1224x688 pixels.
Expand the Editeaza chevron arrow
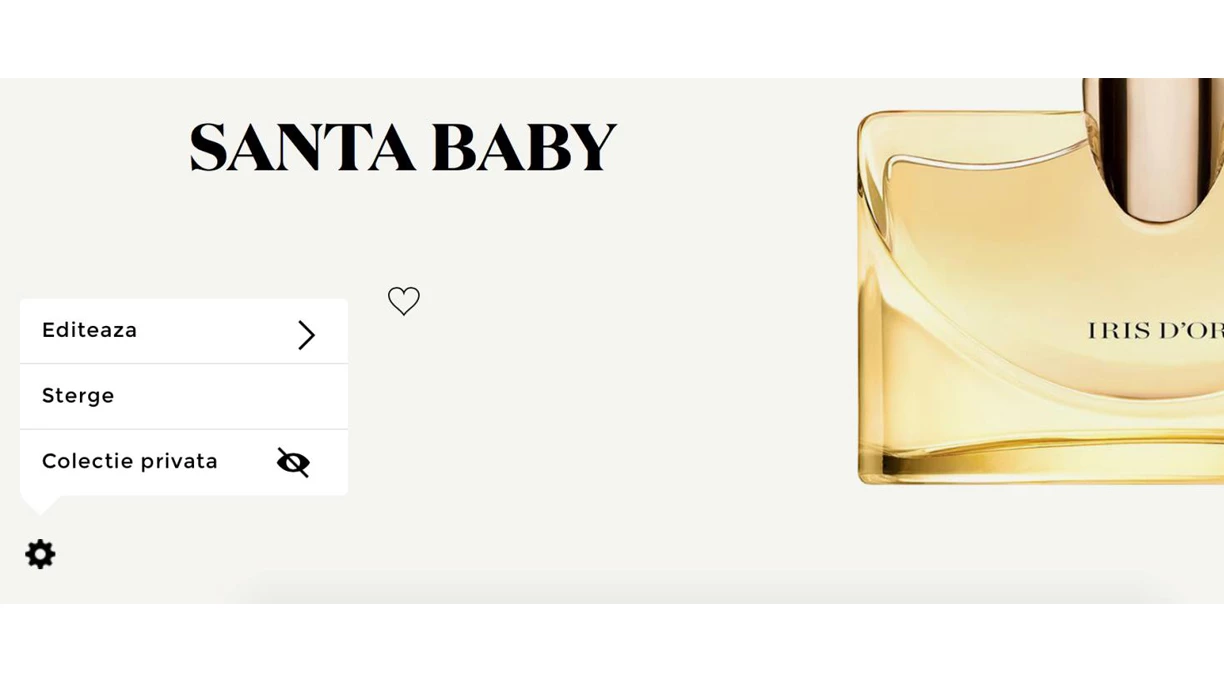[306, 335]
